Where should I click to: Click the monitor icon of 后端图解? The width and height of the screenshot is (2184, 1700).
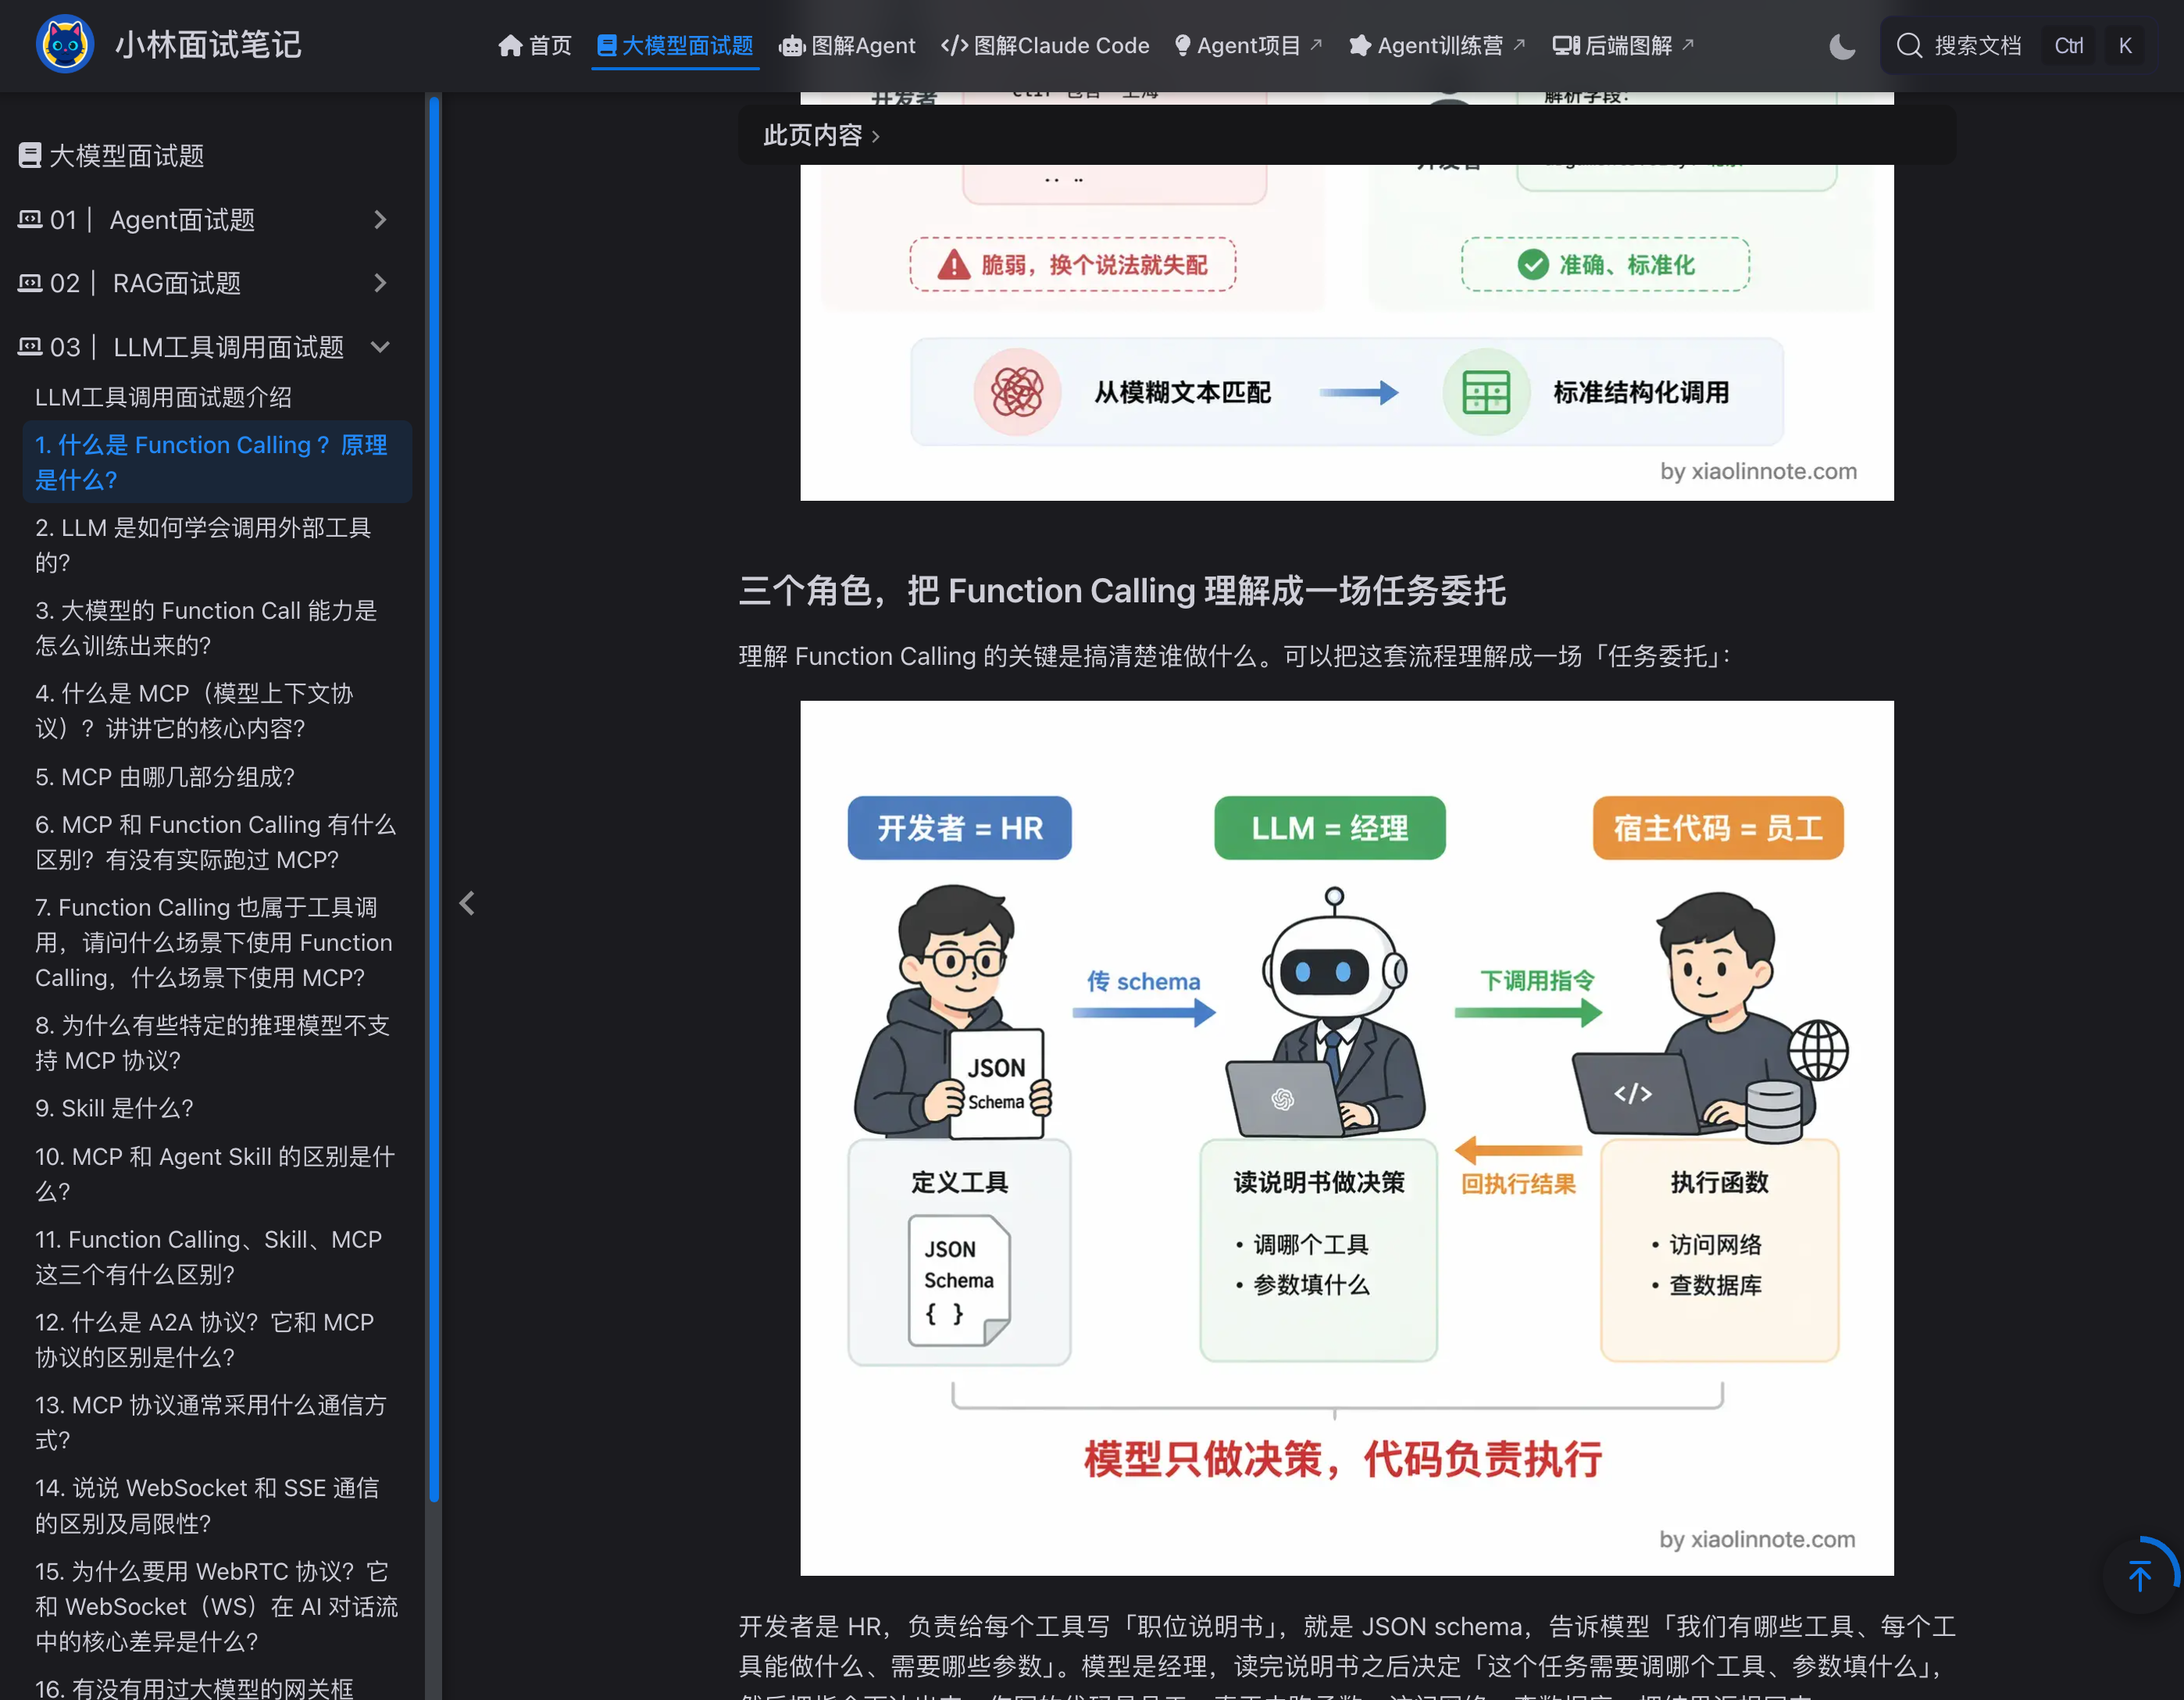(1566, 46)
